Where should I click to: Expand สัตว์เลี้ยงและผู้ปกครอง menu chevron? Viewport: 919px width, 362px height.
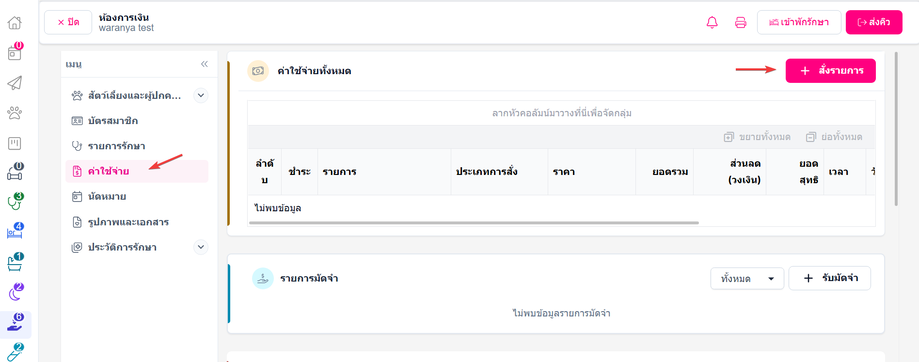(x=201, y=95)
